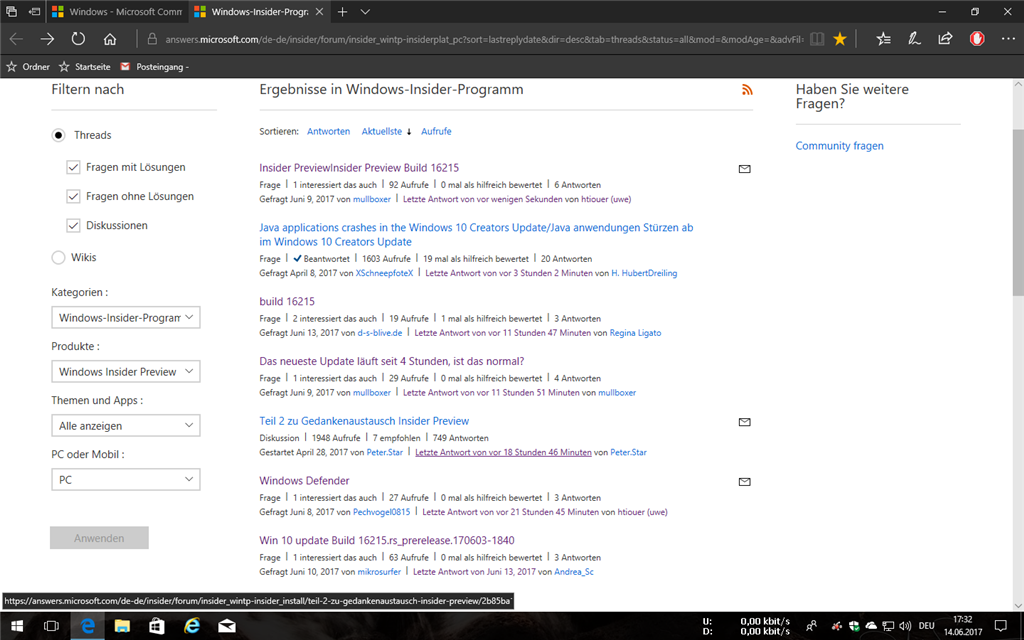Viewport: 1024px width, 640px height.
Task: Click the share icon in toolbar
Action: tap(945, 39)
